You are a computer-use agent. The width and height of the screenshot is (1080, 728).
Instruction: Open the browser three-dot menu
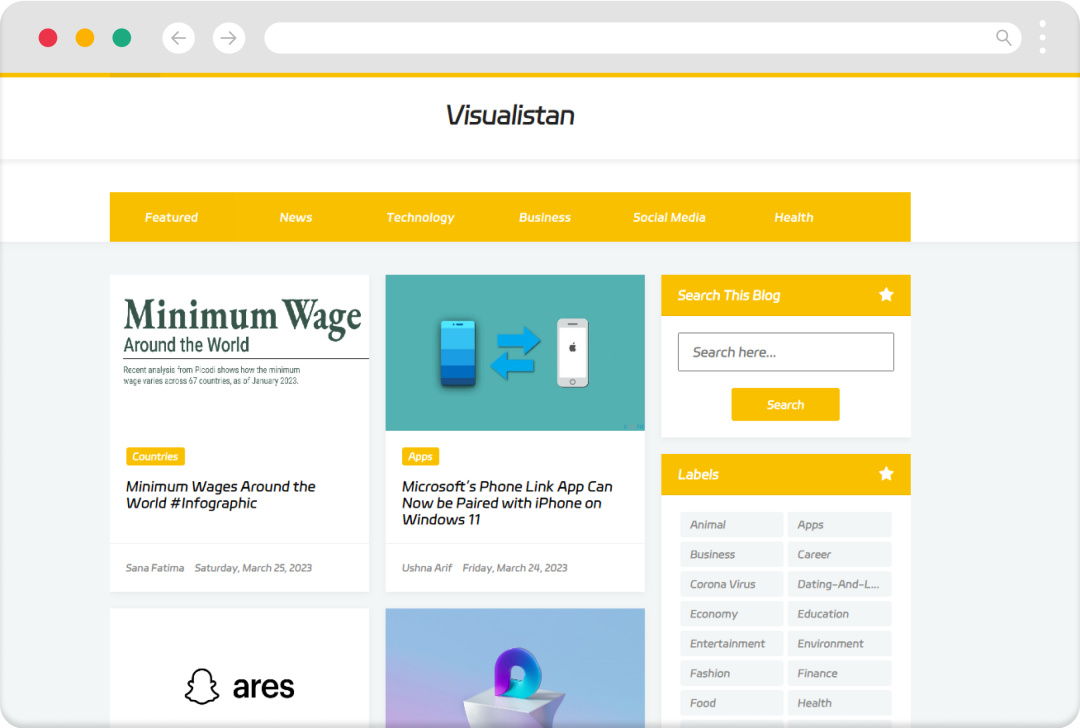1042,37
